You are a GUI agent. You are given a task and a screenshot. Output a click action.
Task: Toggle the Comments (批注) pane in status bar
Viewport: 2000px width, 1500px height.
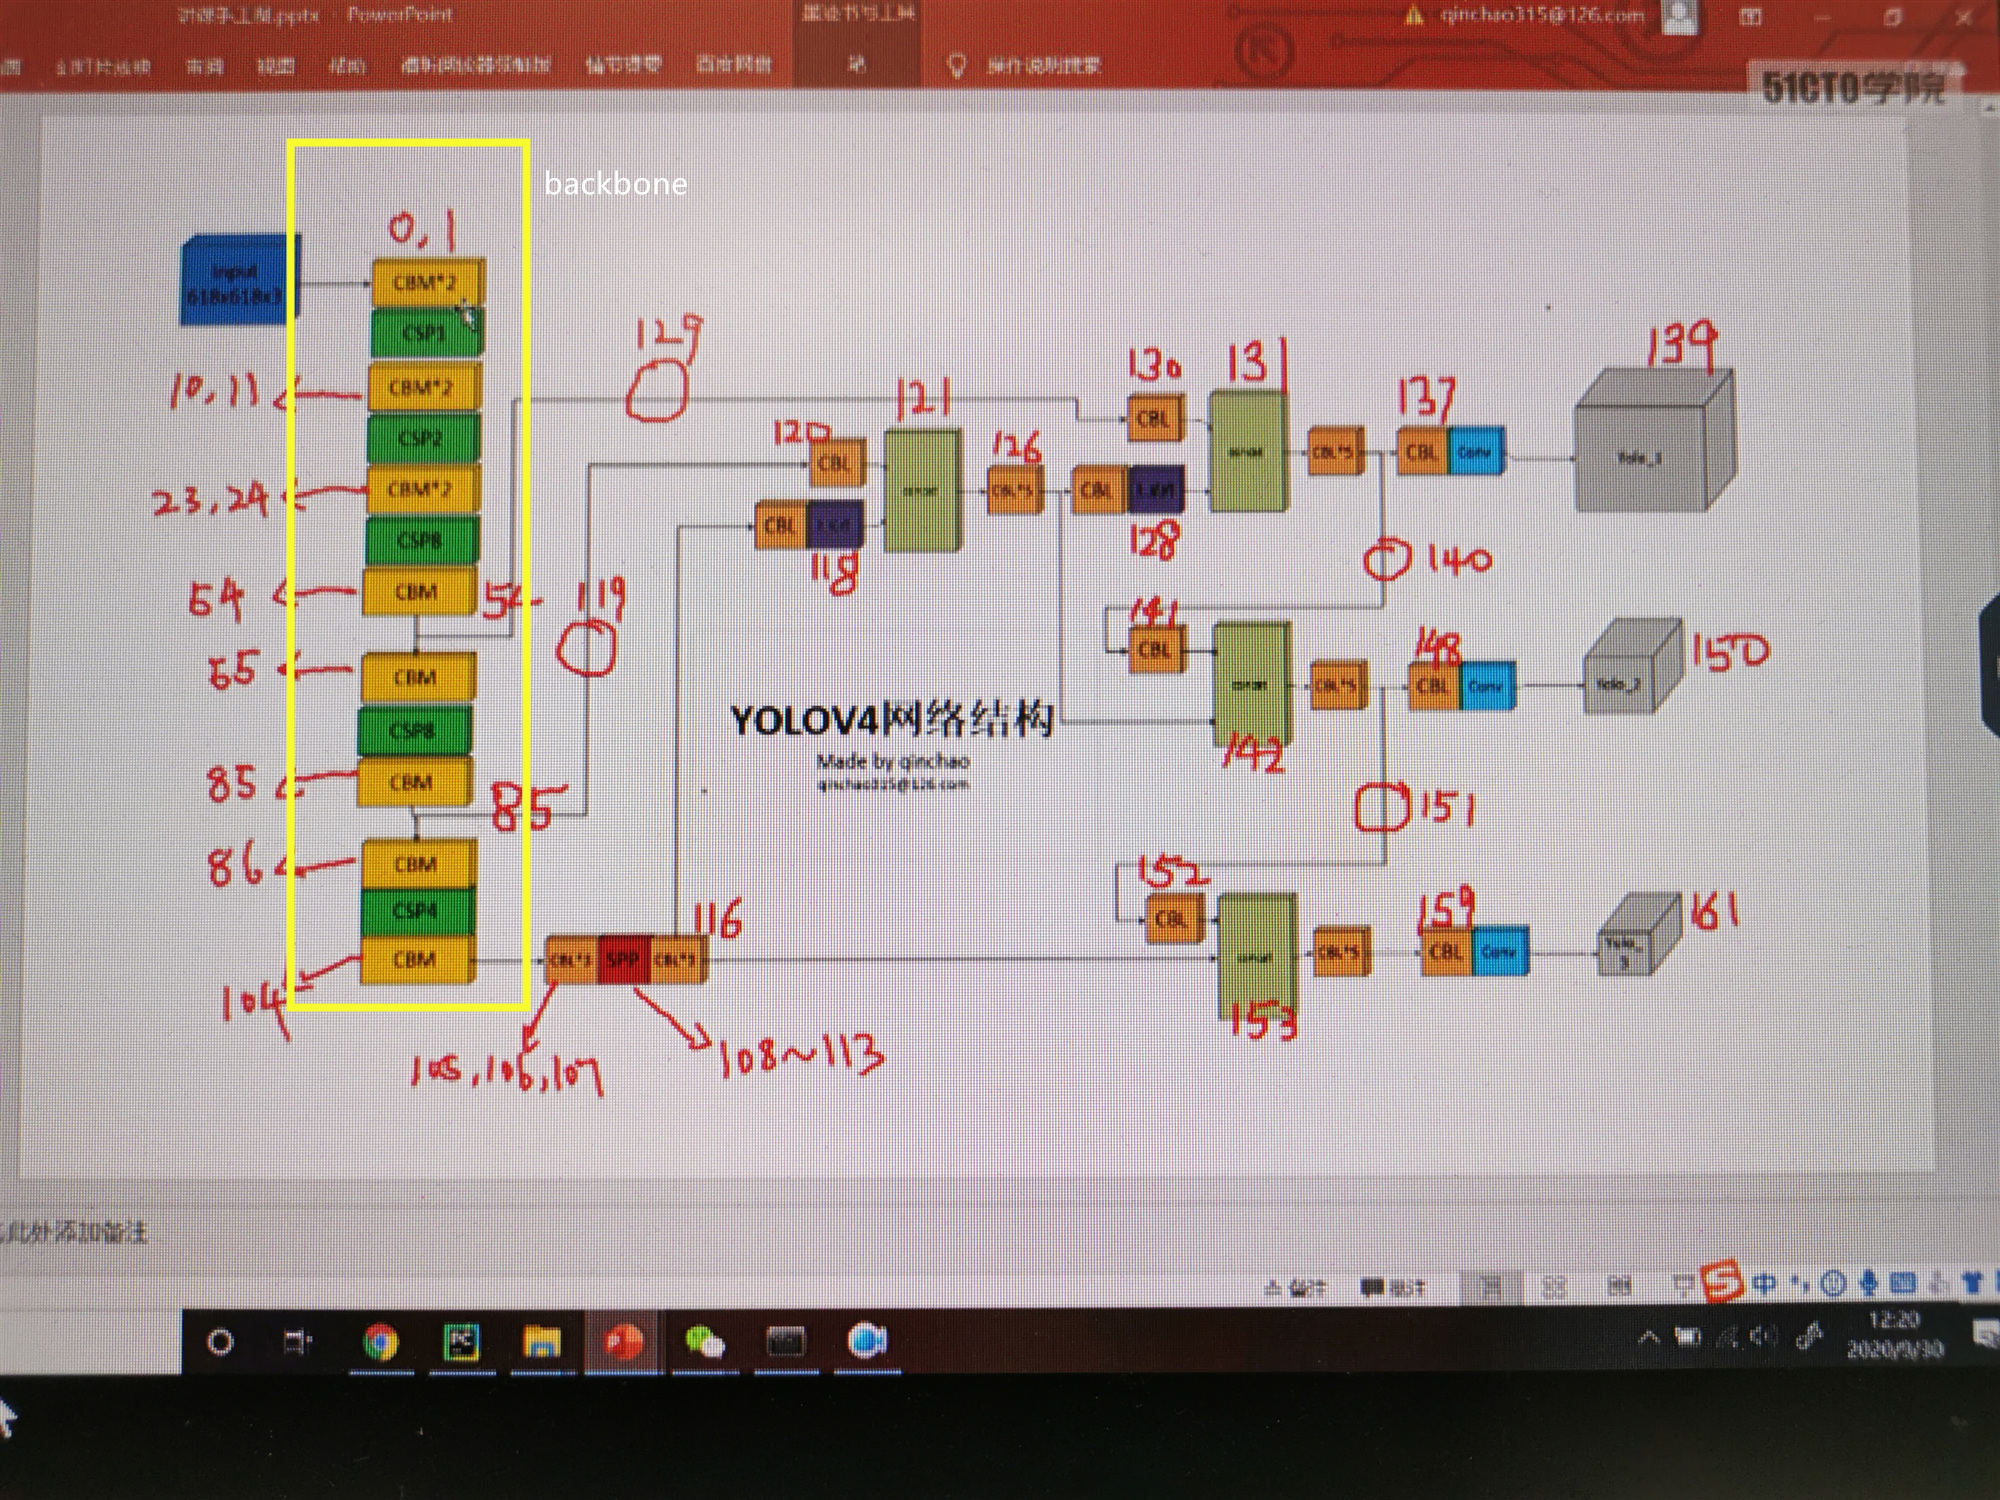(1393, 1288)
